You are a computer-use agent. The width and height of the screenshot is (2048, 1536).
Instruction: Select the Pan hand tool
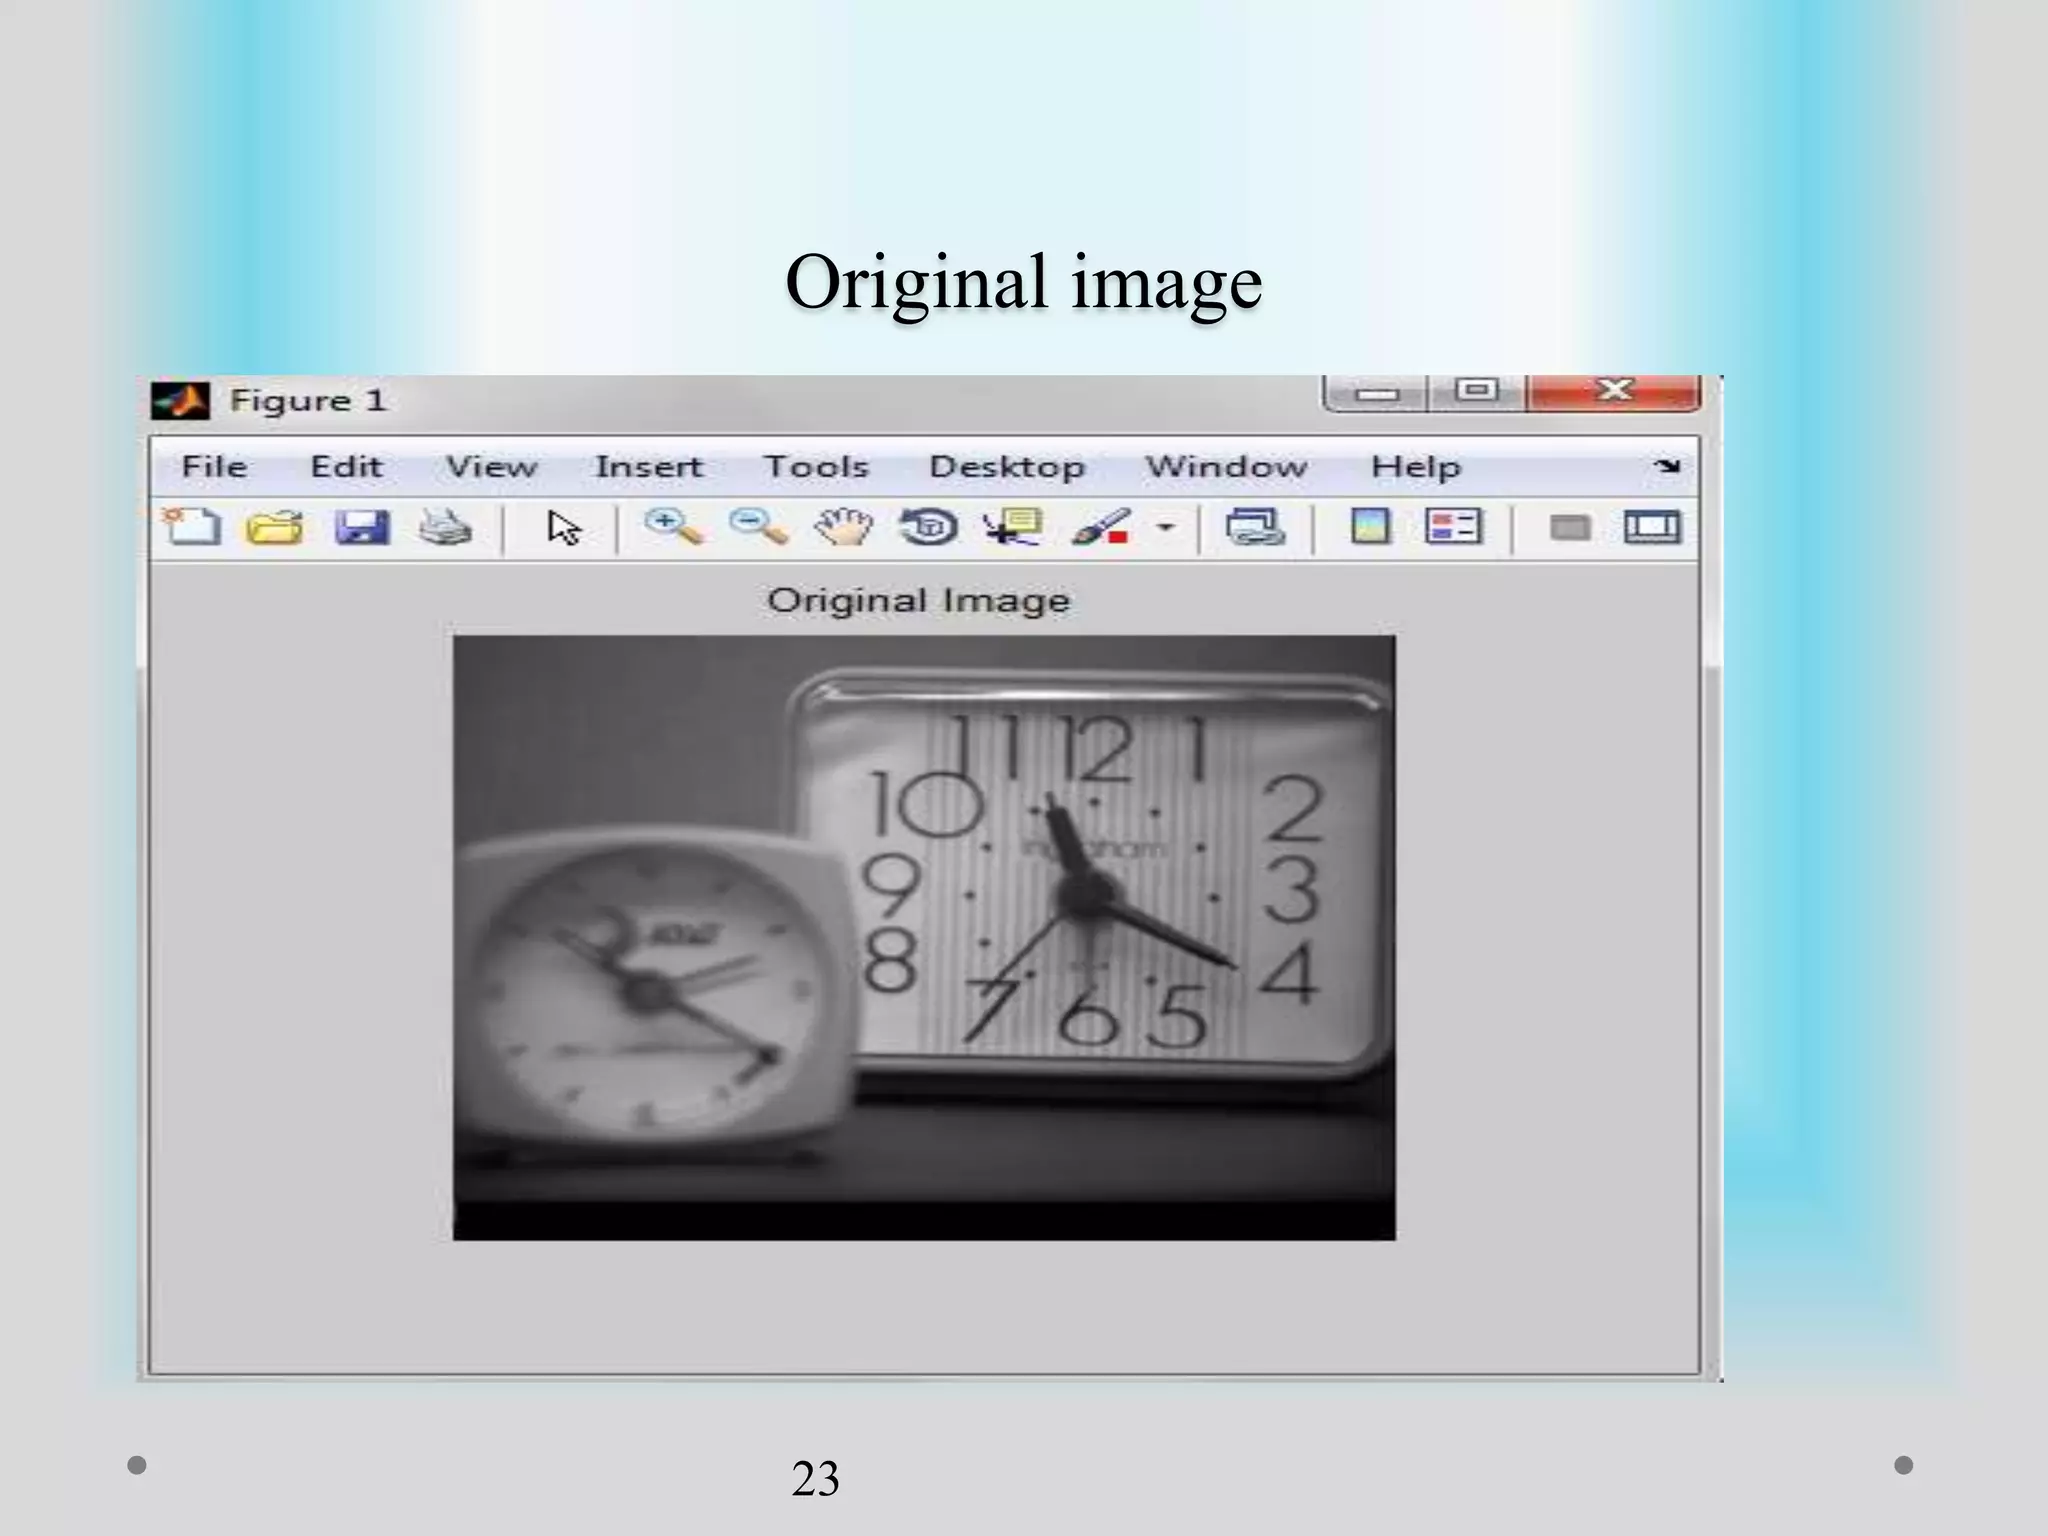click(x=842, y=526)
